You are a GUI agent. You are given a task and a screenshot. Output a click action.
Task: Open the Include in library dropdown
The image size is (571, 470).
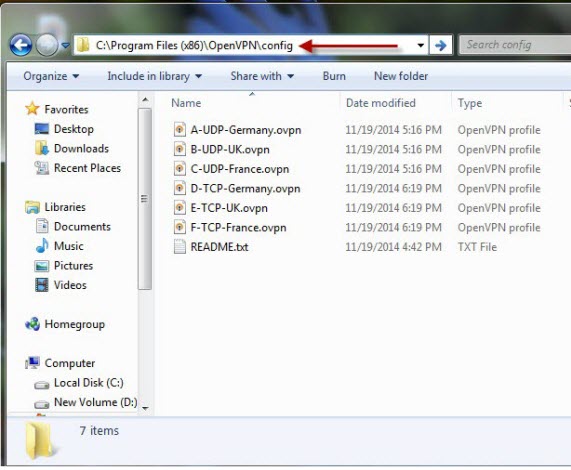pyautogui.click(x=154, y=76)
